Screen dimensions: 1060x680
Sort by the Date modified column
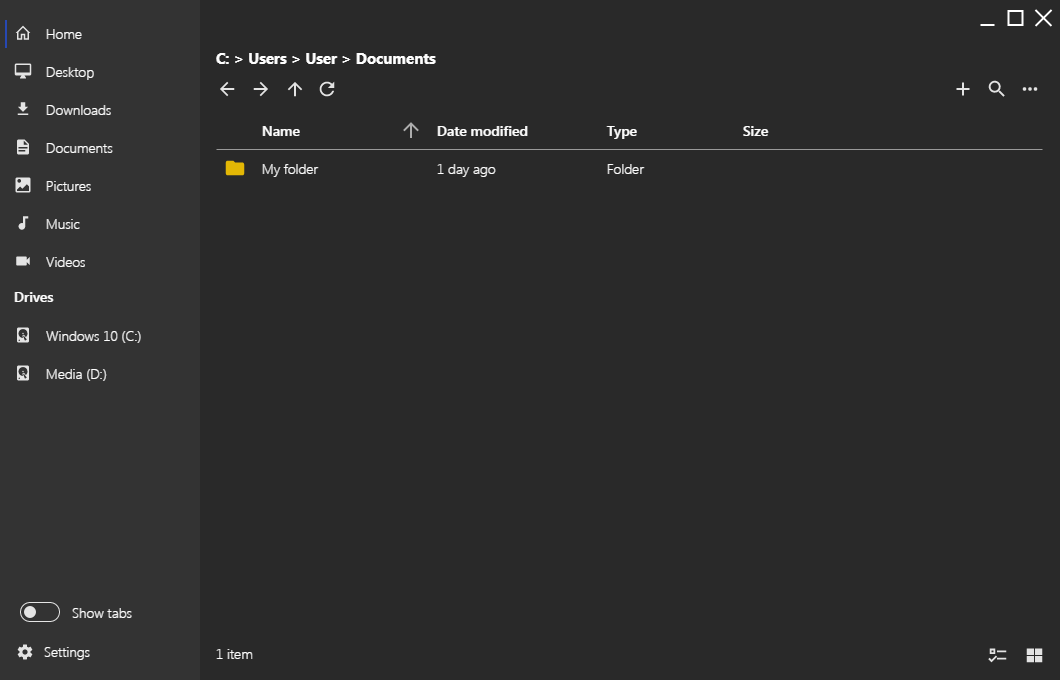pos(482,131)
